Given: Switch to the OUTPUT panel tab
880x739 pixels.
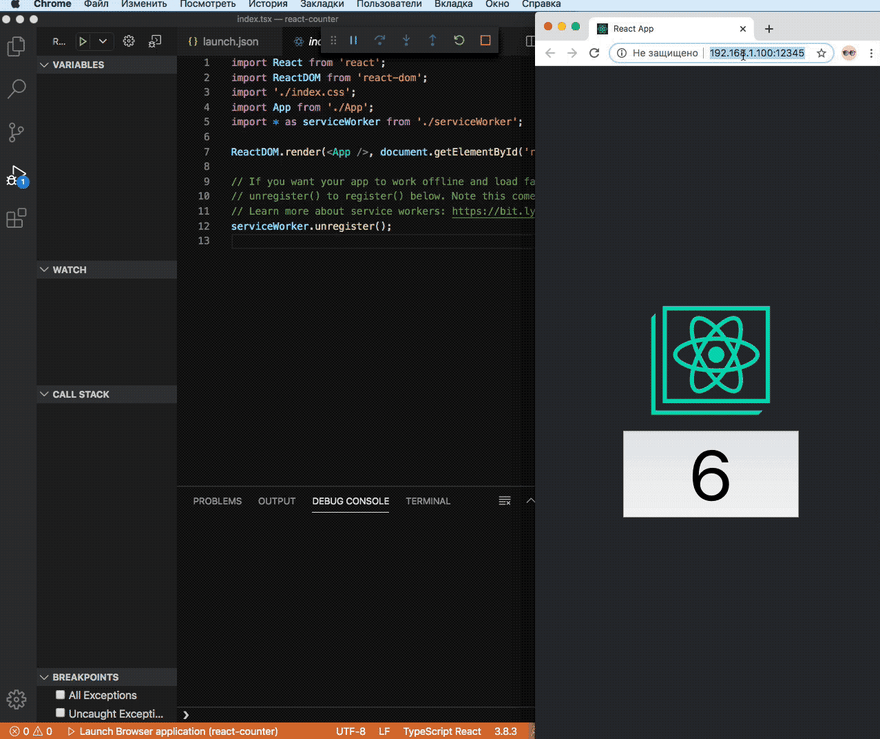Looking at the screenshot, I should point(277,501).
